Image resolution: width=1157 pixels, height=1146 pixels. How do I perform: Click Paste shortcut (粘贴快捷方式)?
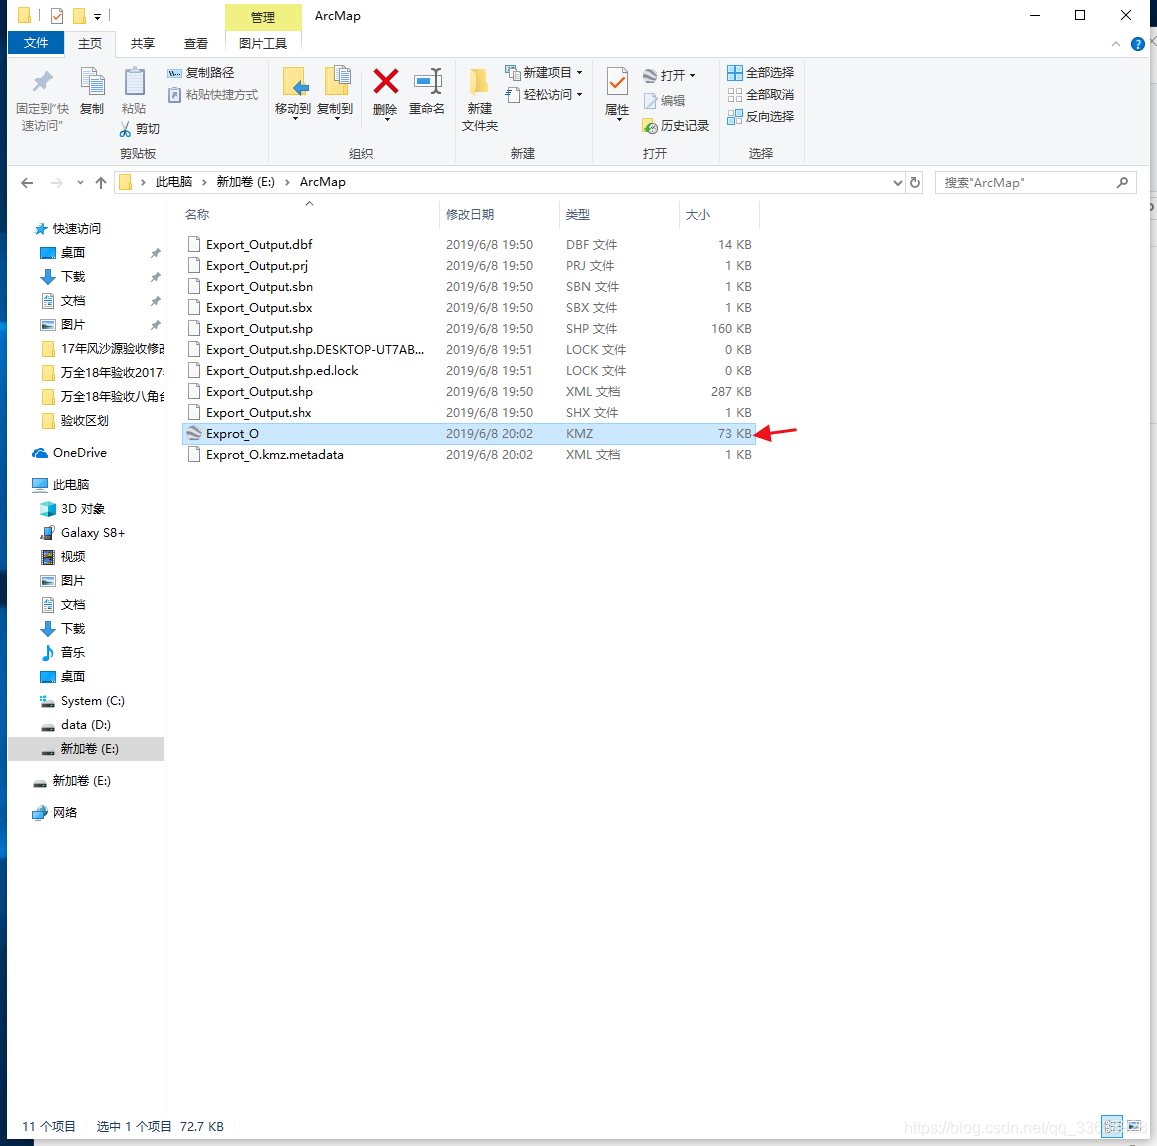[x=213, y=94]
